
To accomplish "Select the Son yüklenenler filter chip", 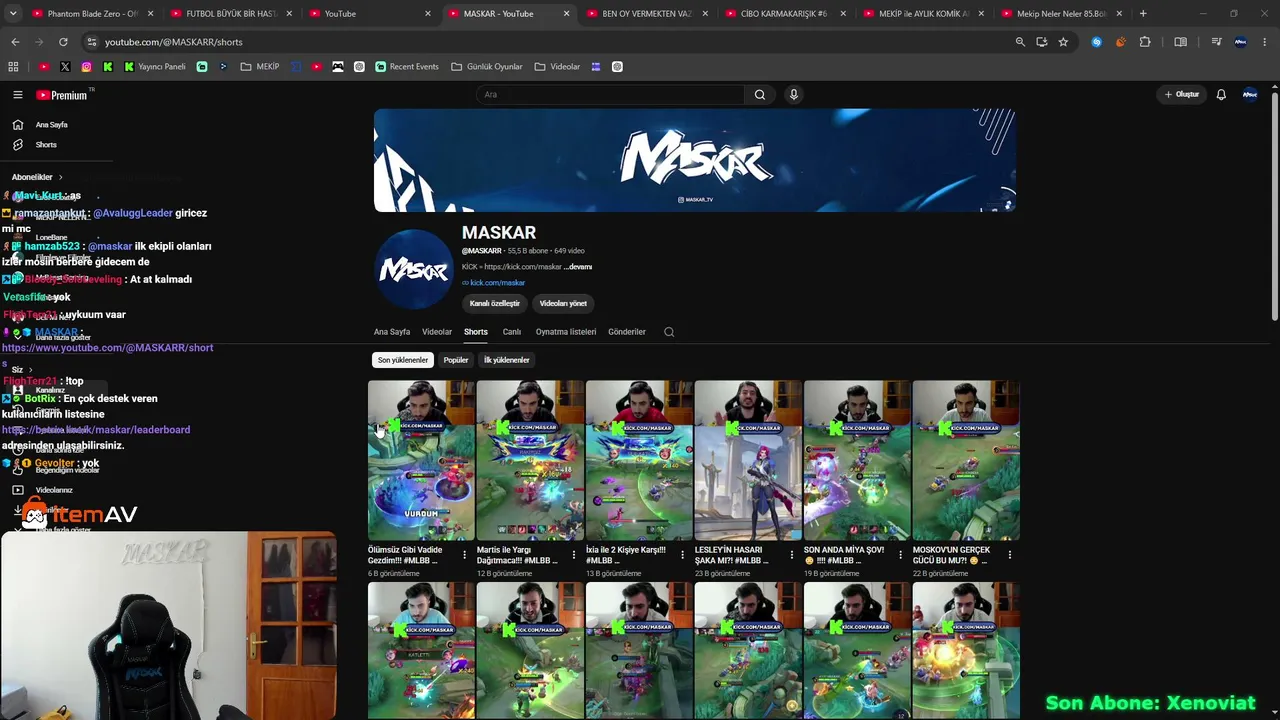I will pyautogui.click(x=403, y=360).
